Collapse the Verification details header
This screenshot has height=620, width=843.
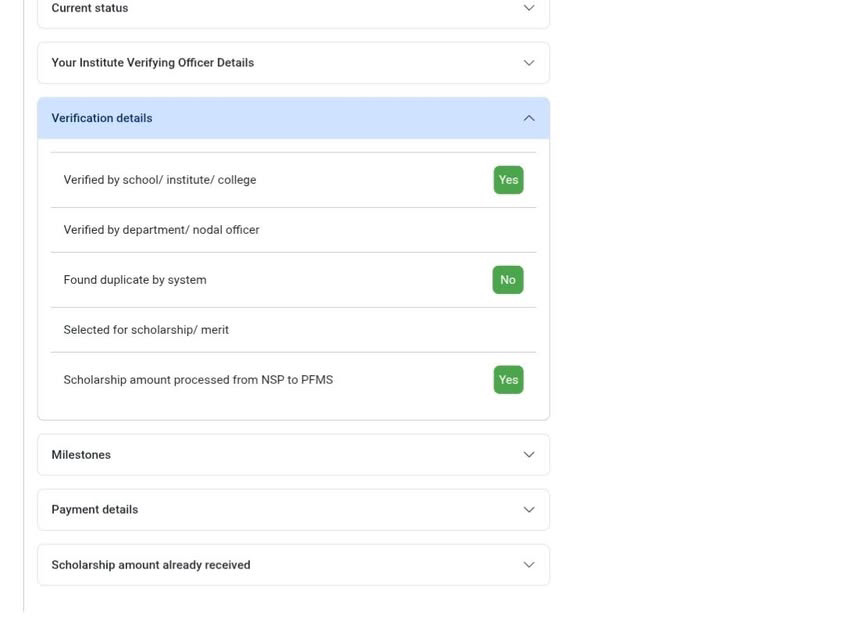tap(102, 118)
